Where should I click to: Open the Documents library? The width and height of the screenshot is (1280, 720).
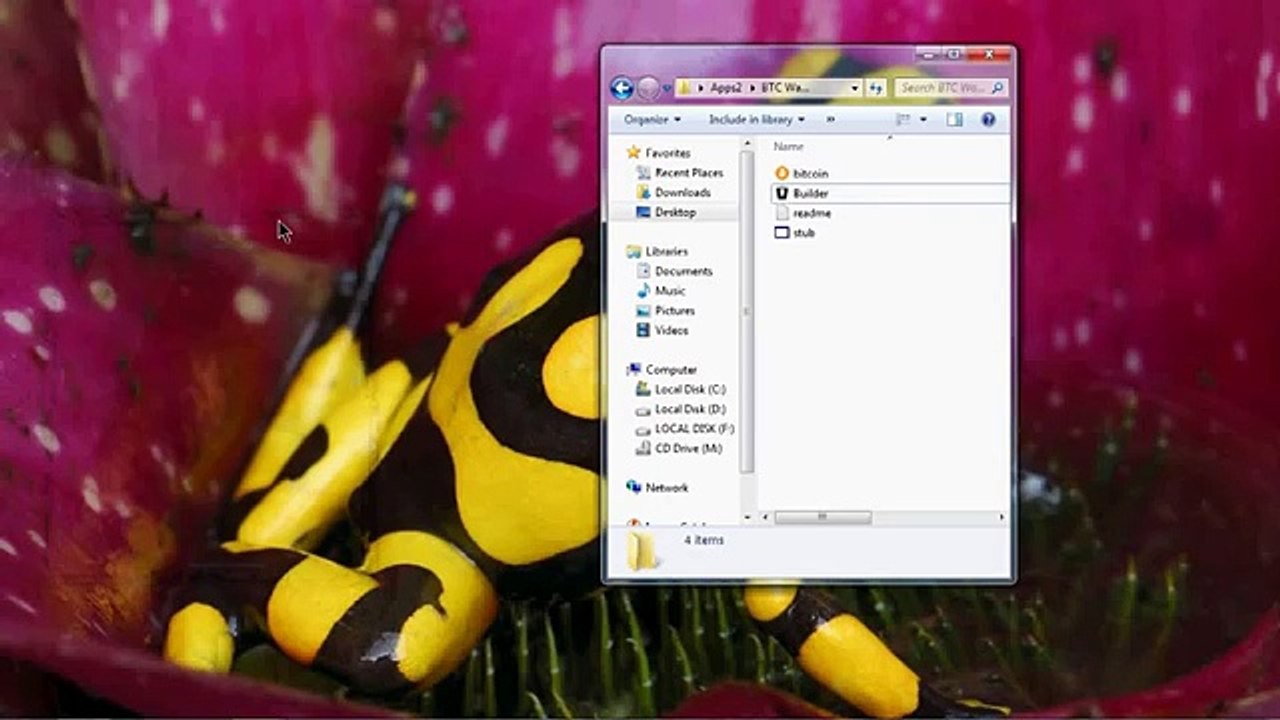(683, 271)
